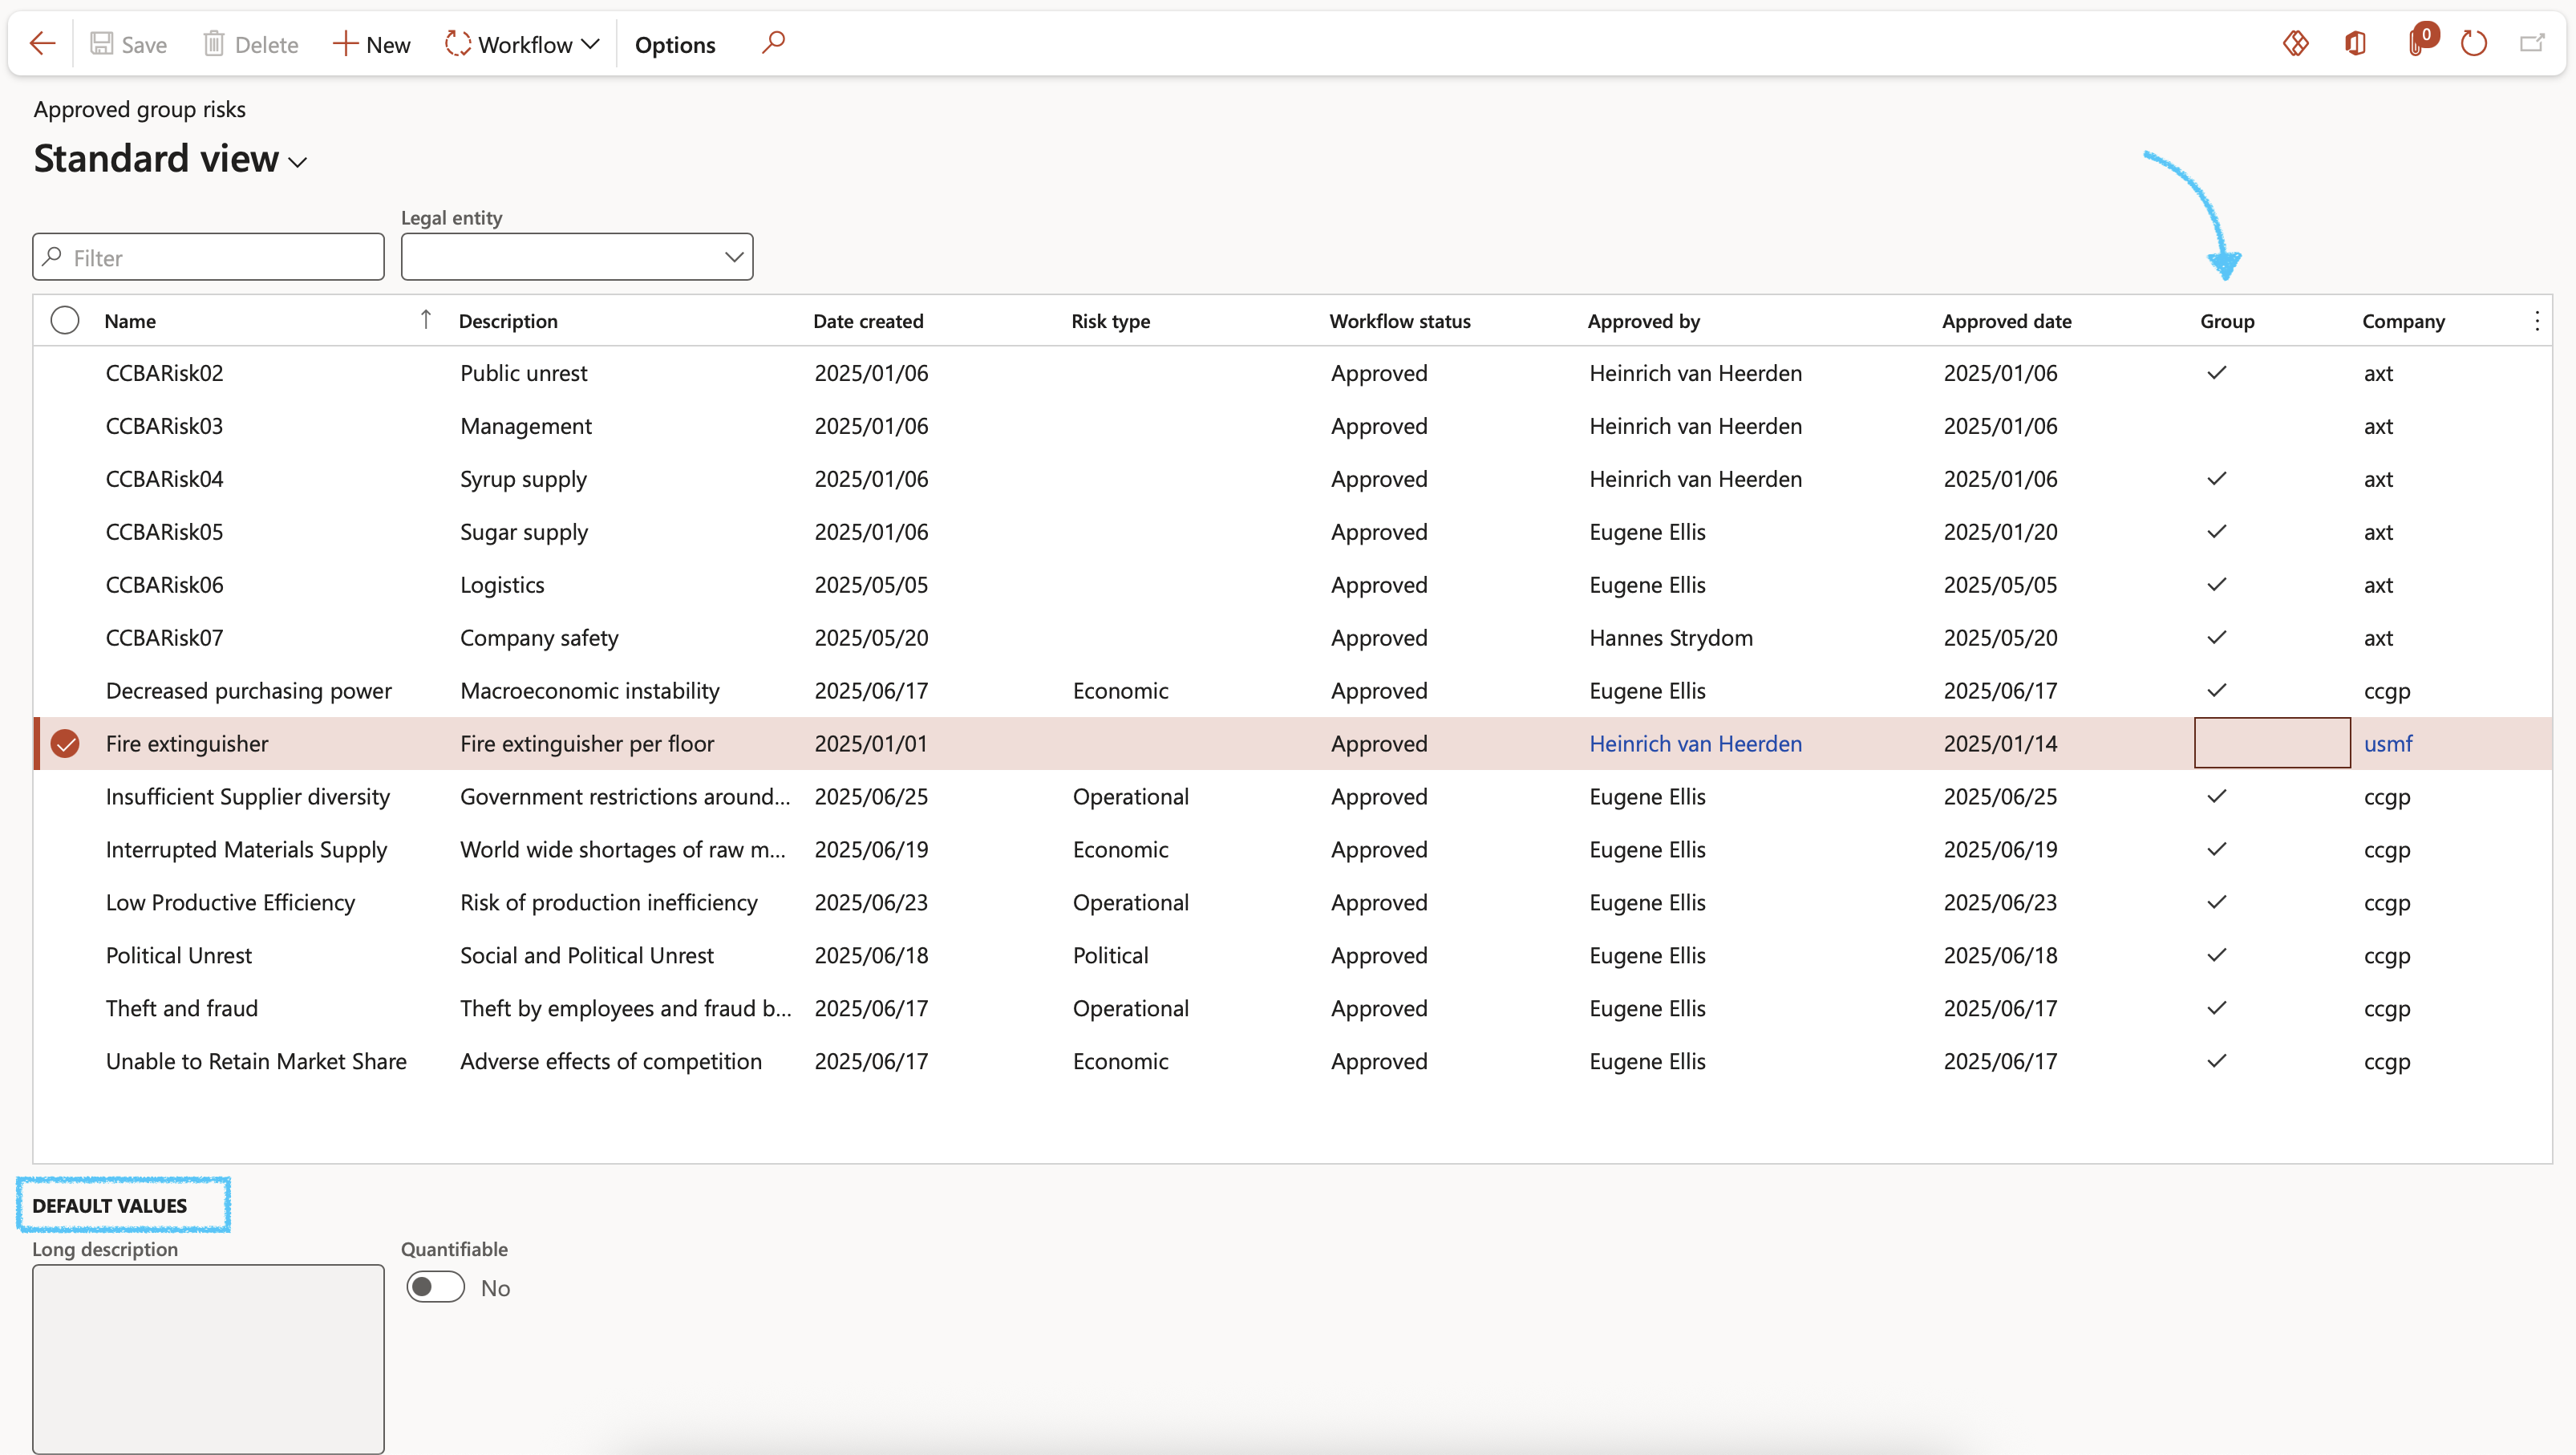The height and width of the screenshot is (1455, 2576).
Task: Click the Company safety description cell
Action: pyautogui.click(x=539, y=638)
